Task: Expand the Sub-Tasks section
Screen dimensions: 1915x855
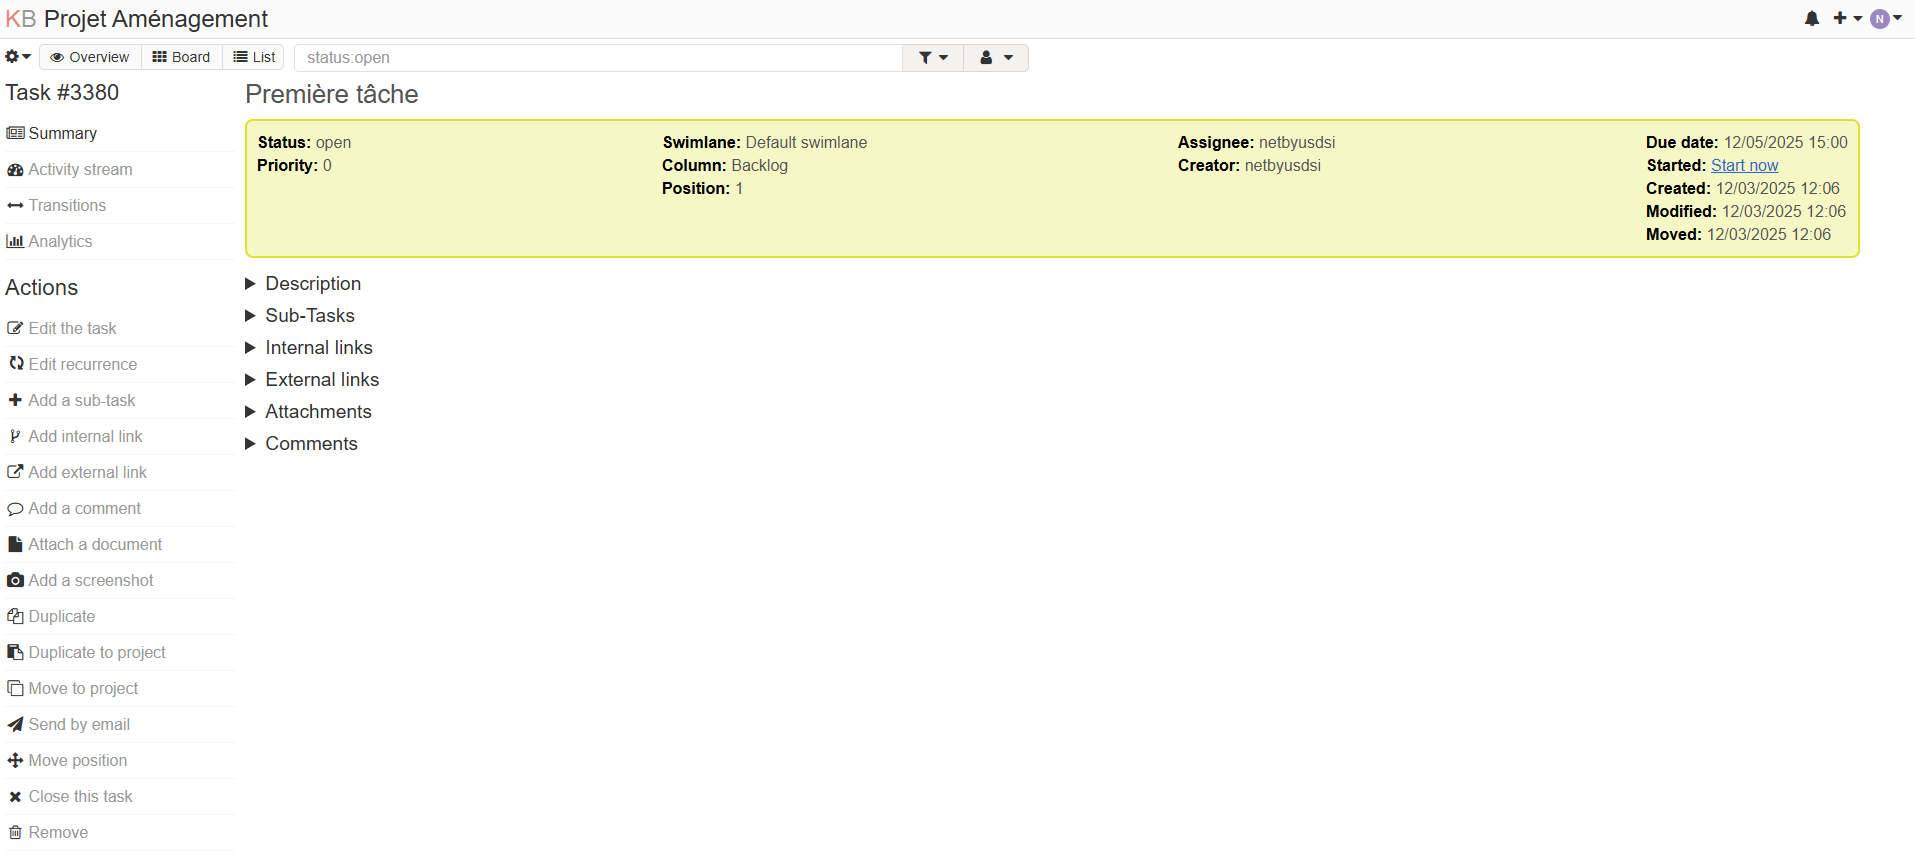Action: click(309, 316)
